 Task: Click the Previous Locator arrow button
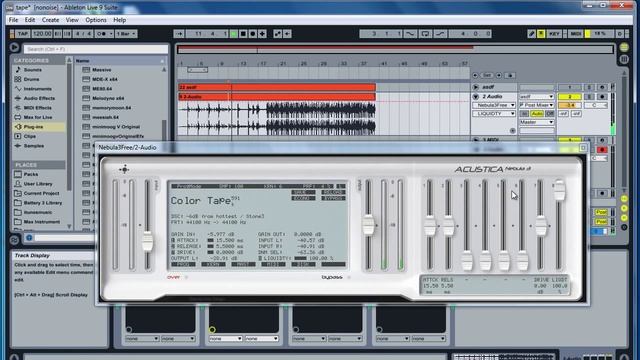(x=475, y=76)
